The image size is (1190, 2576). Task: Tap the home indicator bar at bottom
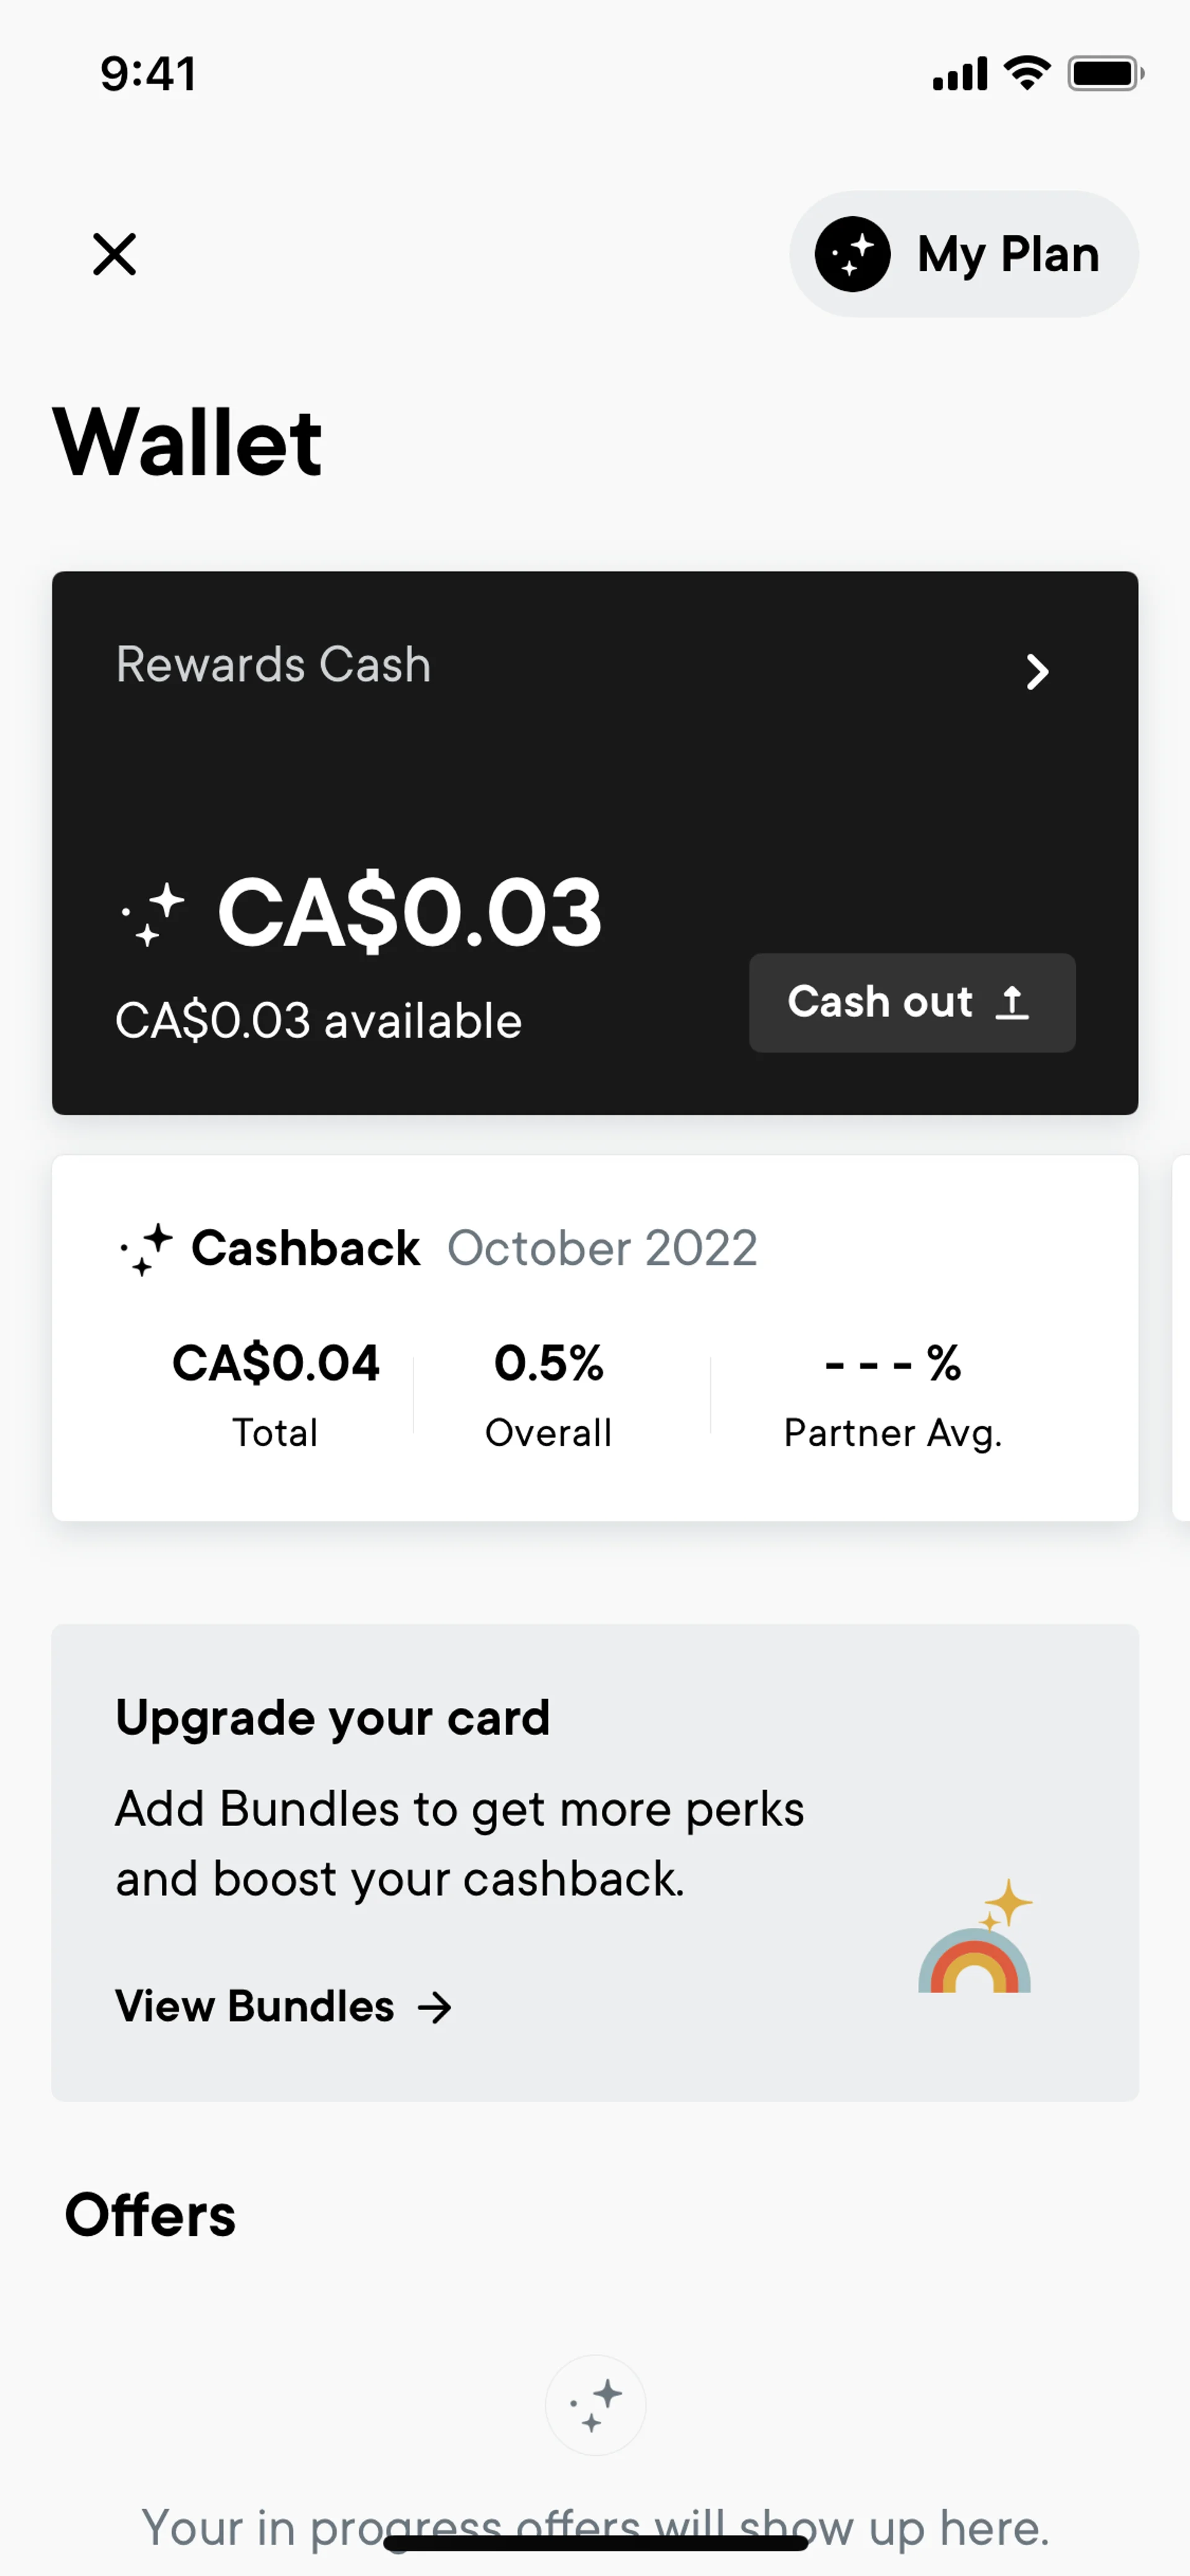click(595, 2543)
